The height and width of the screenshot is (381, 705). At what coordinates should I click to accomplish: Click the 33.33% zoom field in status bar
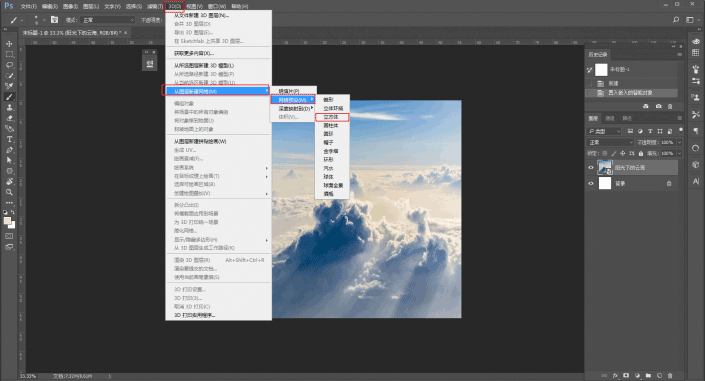pos(28,376)
